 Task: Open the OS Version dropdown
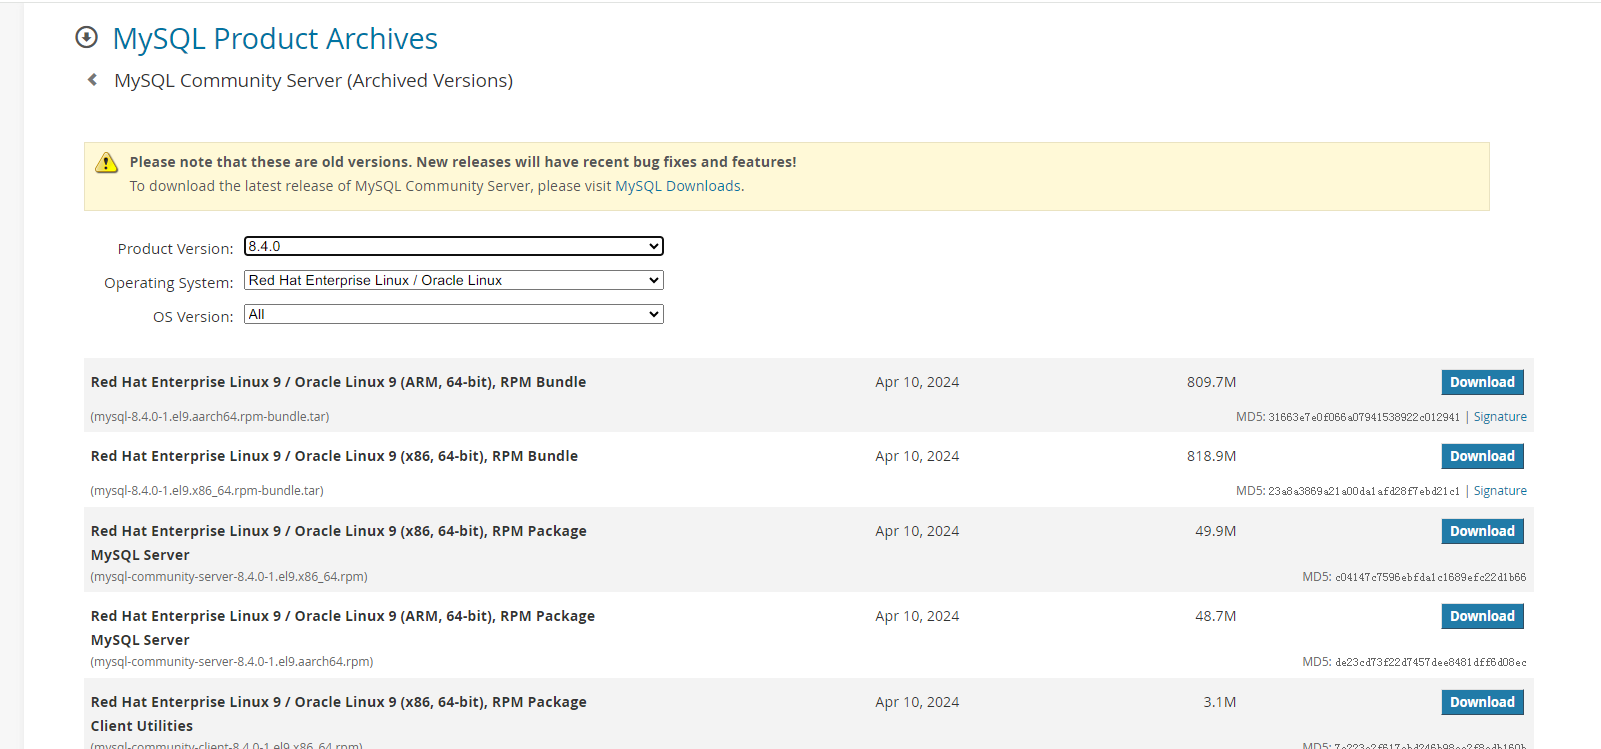click(453, 315)
